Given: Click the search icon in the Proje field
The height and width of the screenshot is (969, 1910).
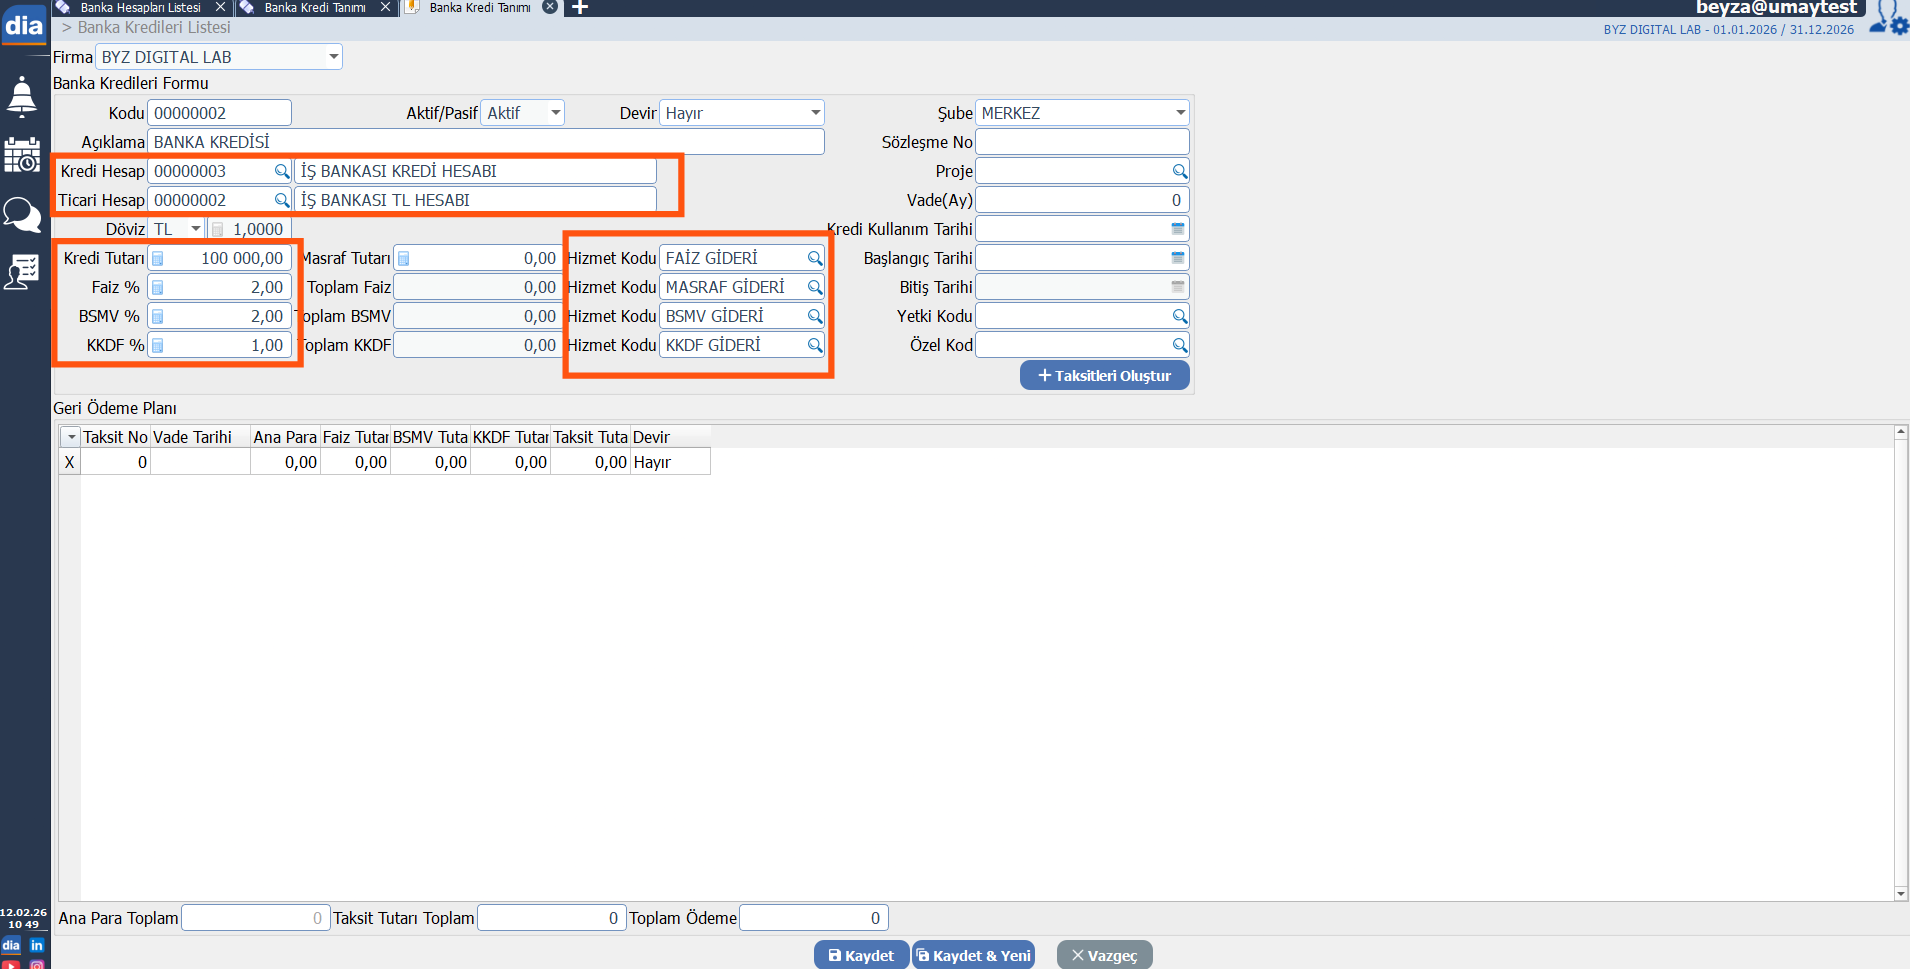Looking at the screenshot, I should pos(1180,172).
